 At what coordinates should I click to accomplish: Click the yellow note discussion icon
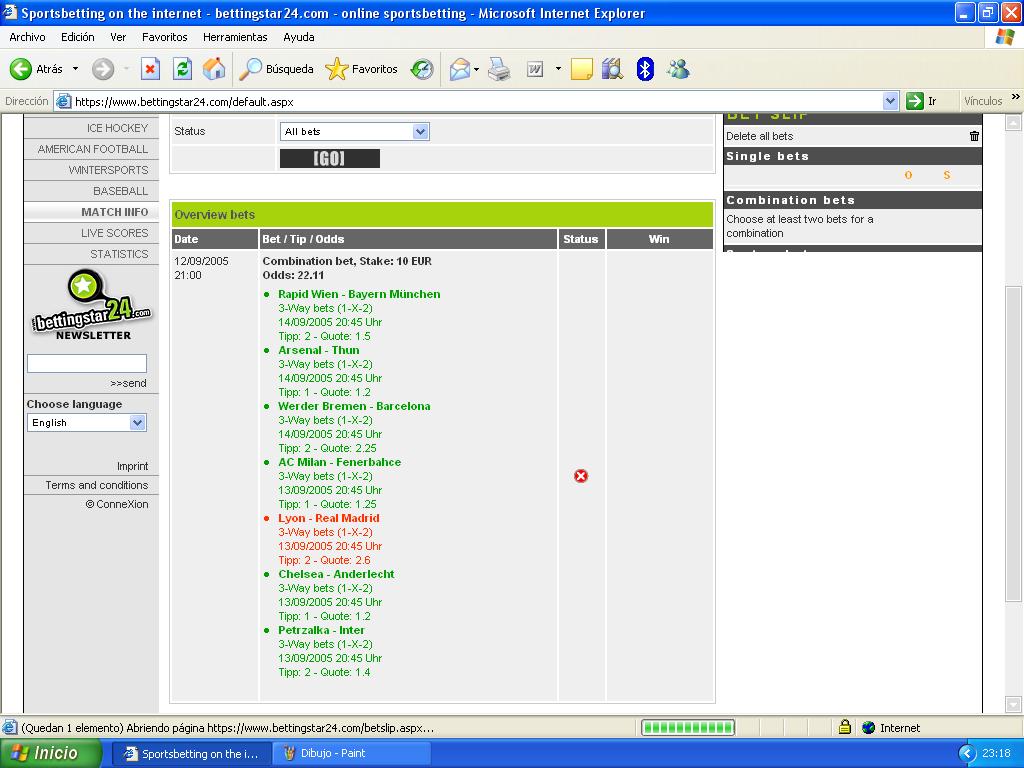point(581,69)
